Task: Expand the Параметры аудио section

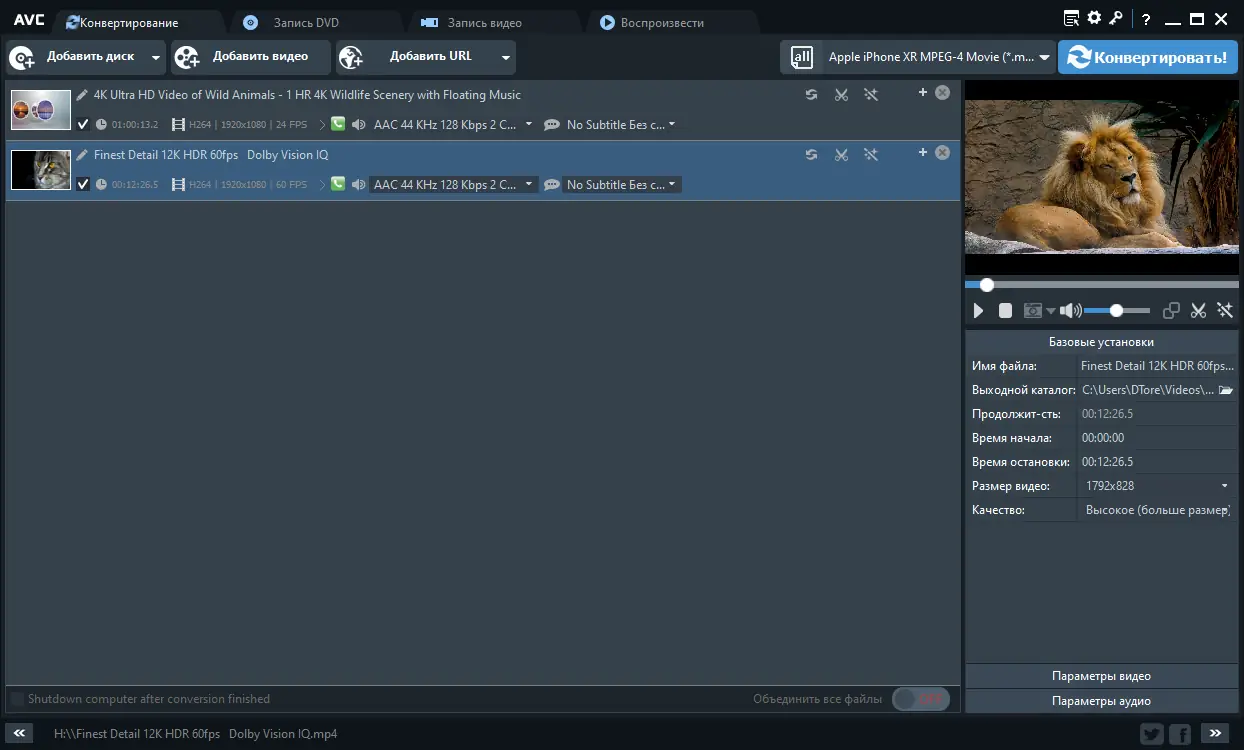Action: [x=1101, y=701]
